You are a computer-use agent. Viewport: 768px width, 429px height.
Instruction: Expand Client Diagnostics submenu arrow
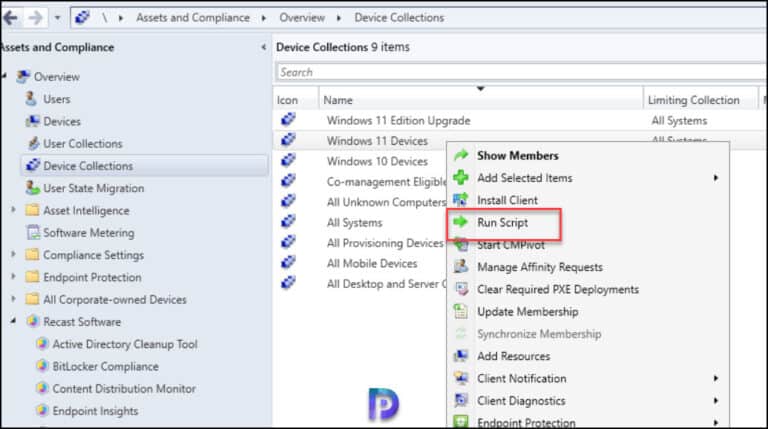pyautogui.click(x=716, y=401)
